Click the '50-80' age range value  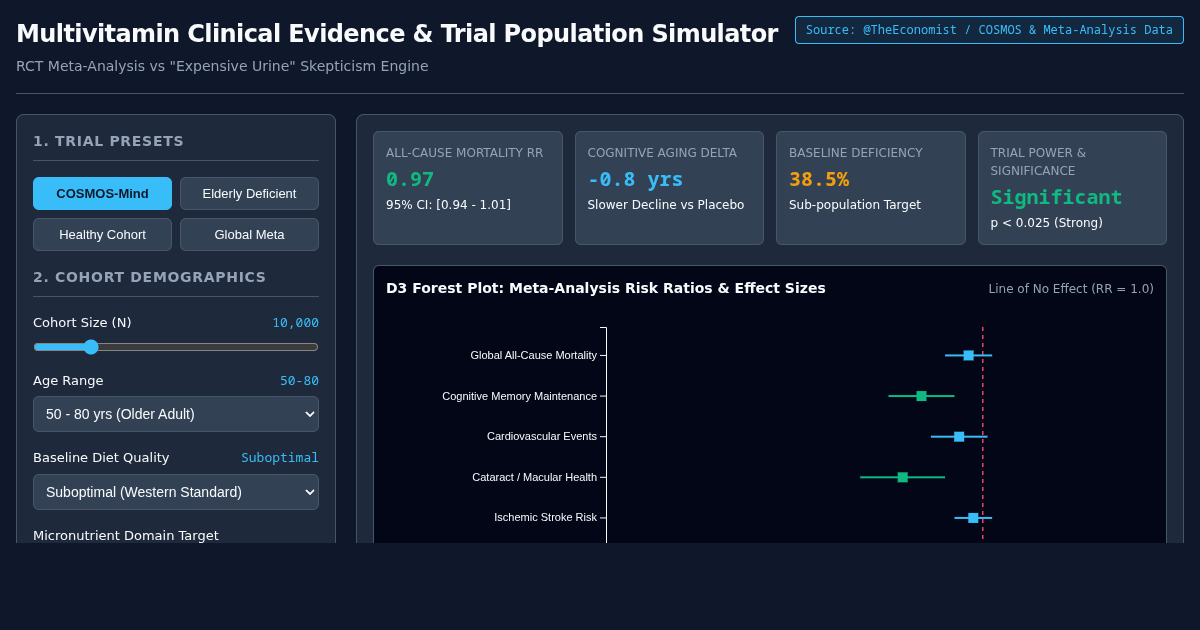coord(299,381)
